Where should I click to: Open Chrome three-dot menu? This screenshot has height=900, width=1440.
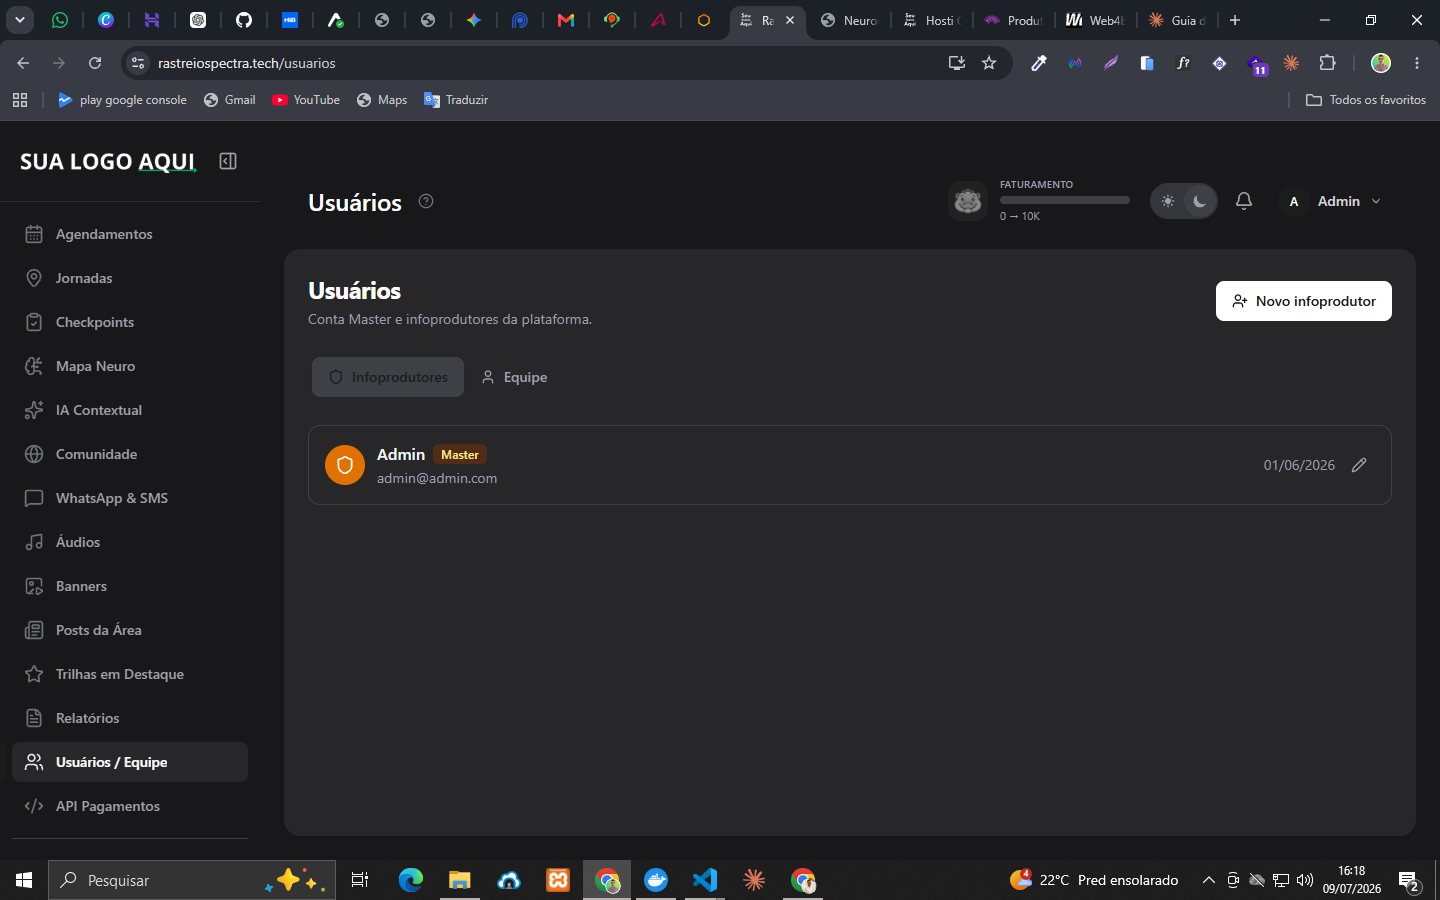(1417, 63)
